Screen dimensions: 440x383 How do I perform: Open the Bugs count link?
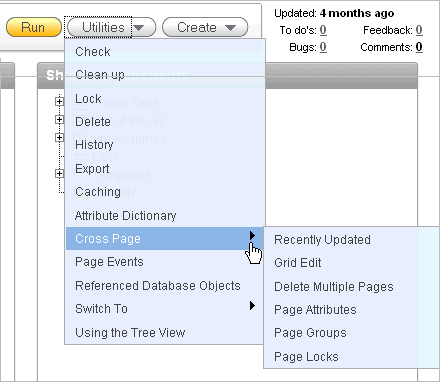pos(323,47)
